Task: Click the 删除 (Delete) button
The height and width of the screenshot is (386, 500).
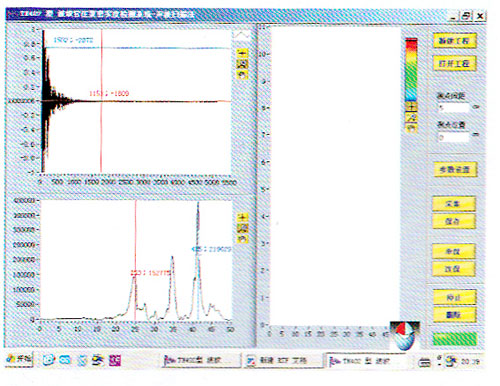Action: click(454, 315)
